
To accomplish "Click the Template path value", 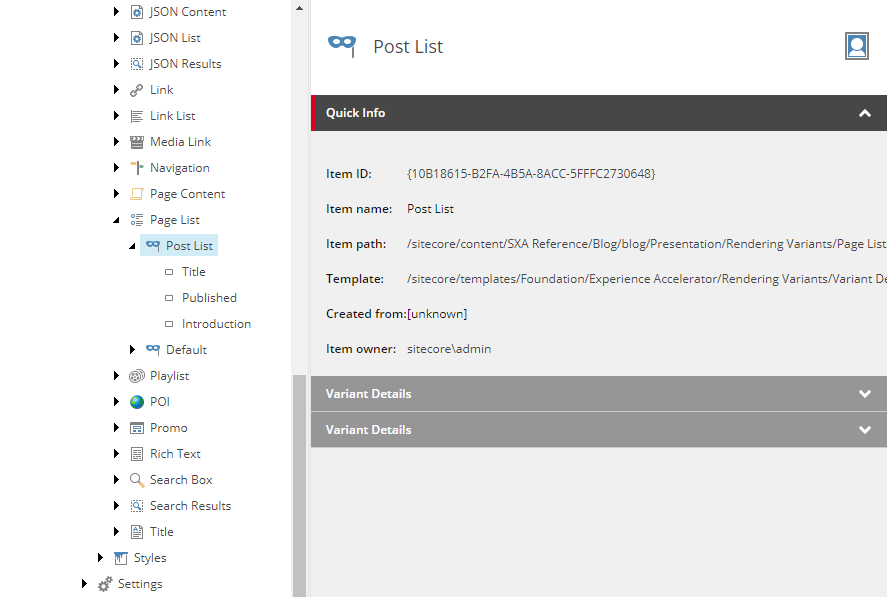I will coord(647,279).
